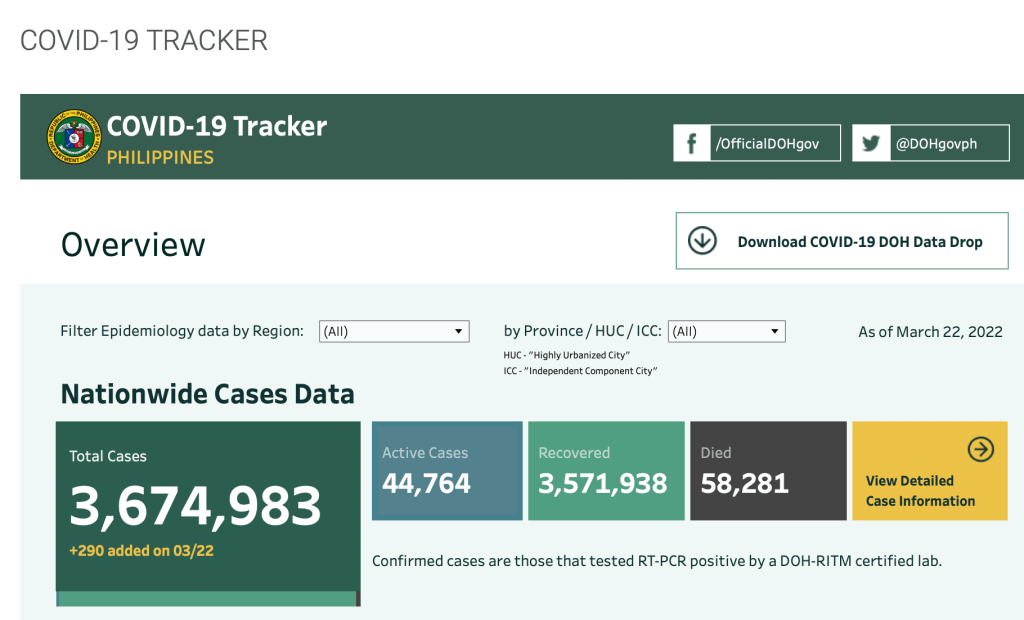Click the Facebook icon in the header
Image resolution: width=1024 pixels, height=620 pixels.
691,143
